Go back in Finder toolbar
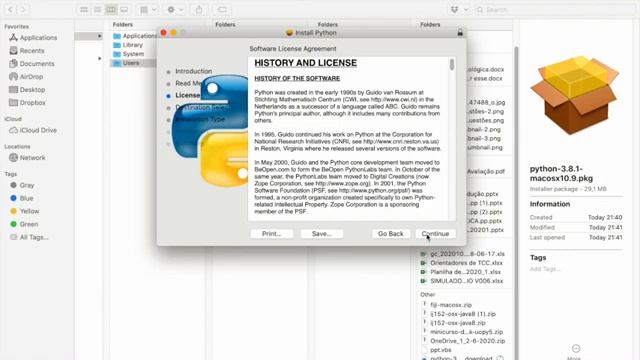The image size is (640, 360). [x=11, y=9]
